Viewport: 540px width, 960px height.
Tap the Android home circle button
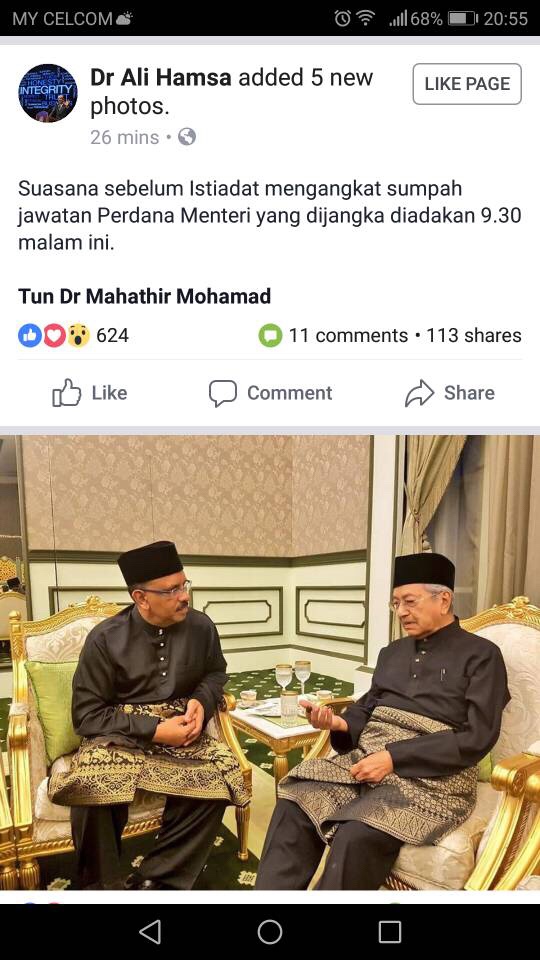point(270,932)
